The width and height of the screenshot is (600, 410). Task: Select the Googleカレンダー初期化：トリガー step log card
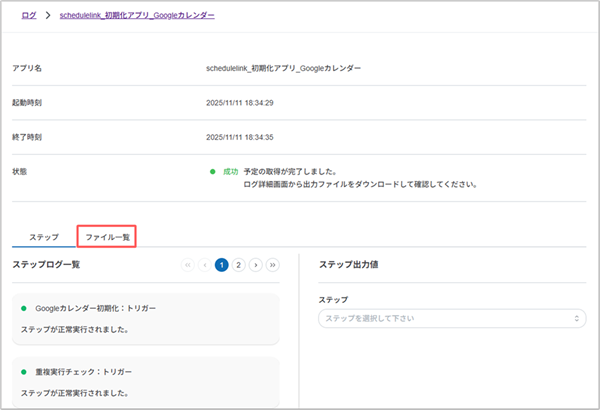click(x=150, y=318)
